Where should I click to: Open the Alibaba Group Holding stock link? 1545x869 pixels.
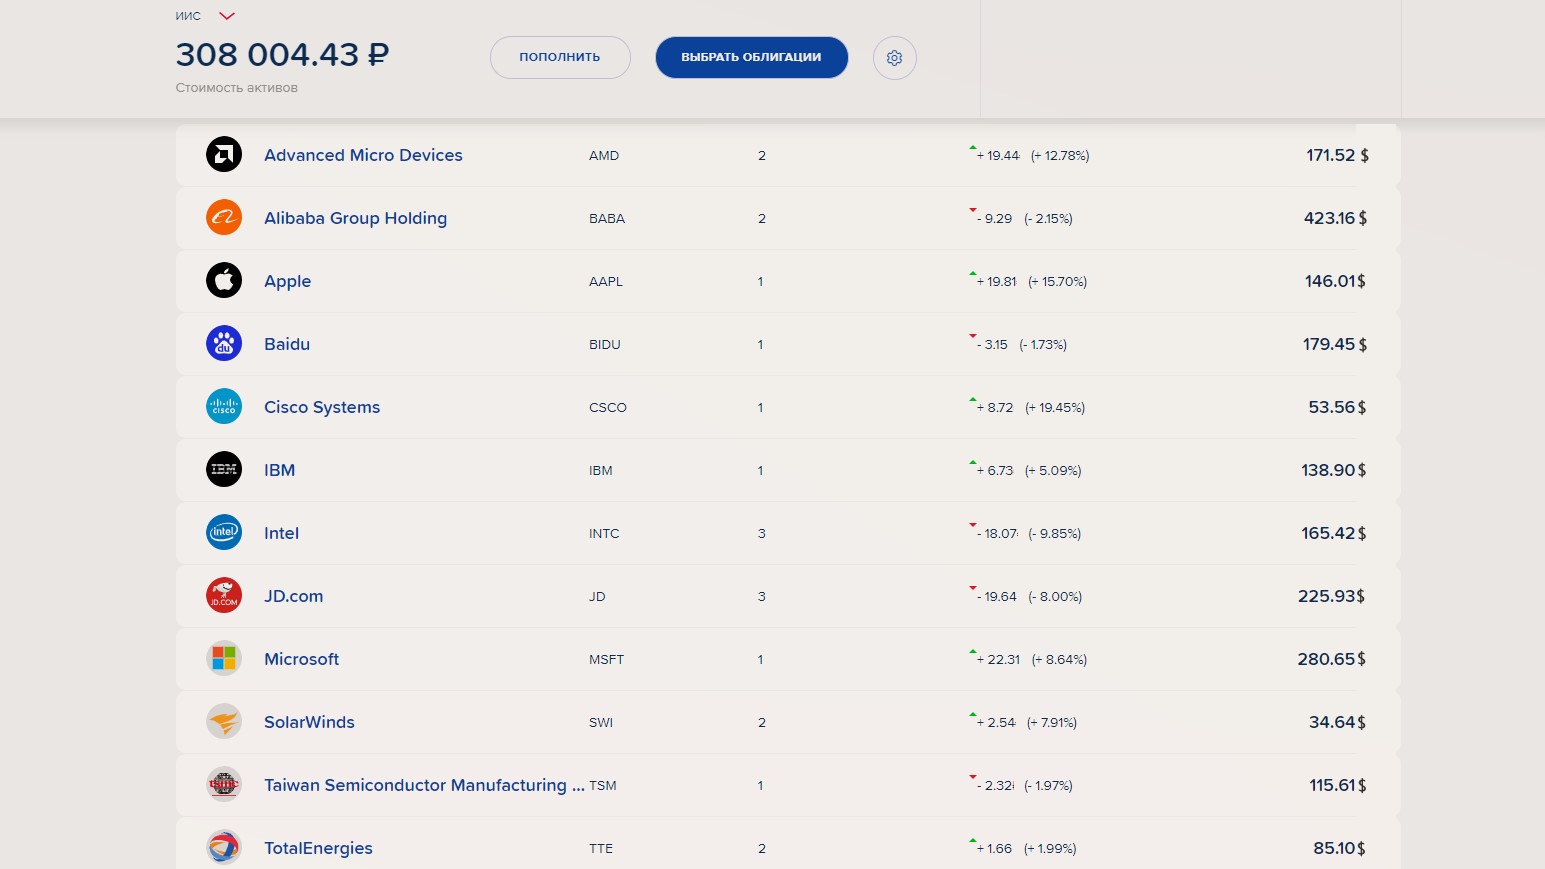click(355, 218)
